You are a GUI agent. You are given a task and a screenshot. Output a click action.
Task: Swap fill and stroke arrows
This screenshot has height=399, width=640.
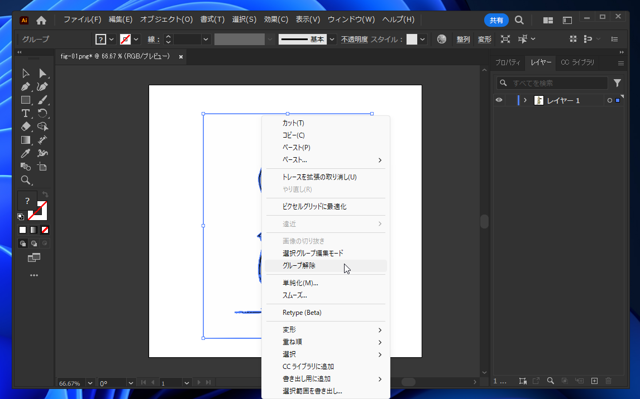[45, 195]
